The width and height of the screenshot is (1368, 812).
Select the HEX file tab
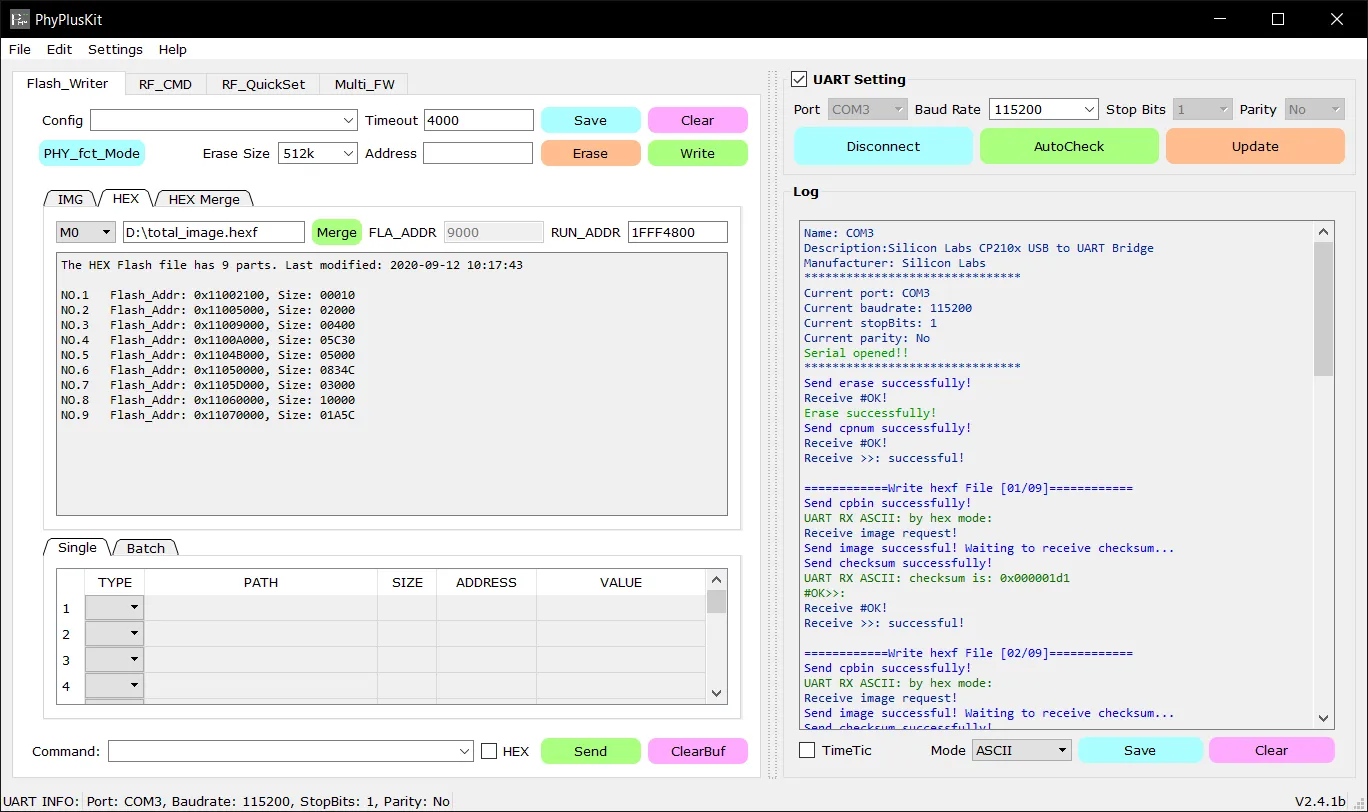coord(126,198)
